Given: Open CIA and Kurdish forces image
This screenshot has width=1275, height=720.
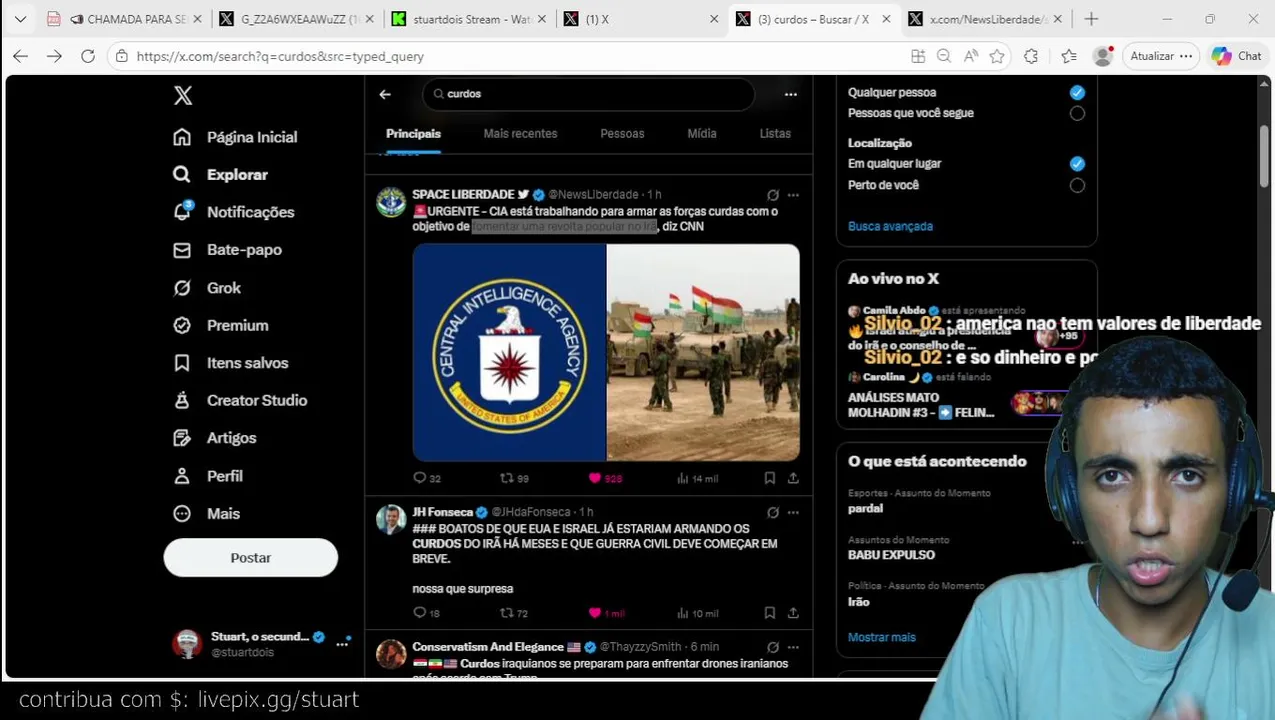Looking at the screenshot, I should 606,352.
